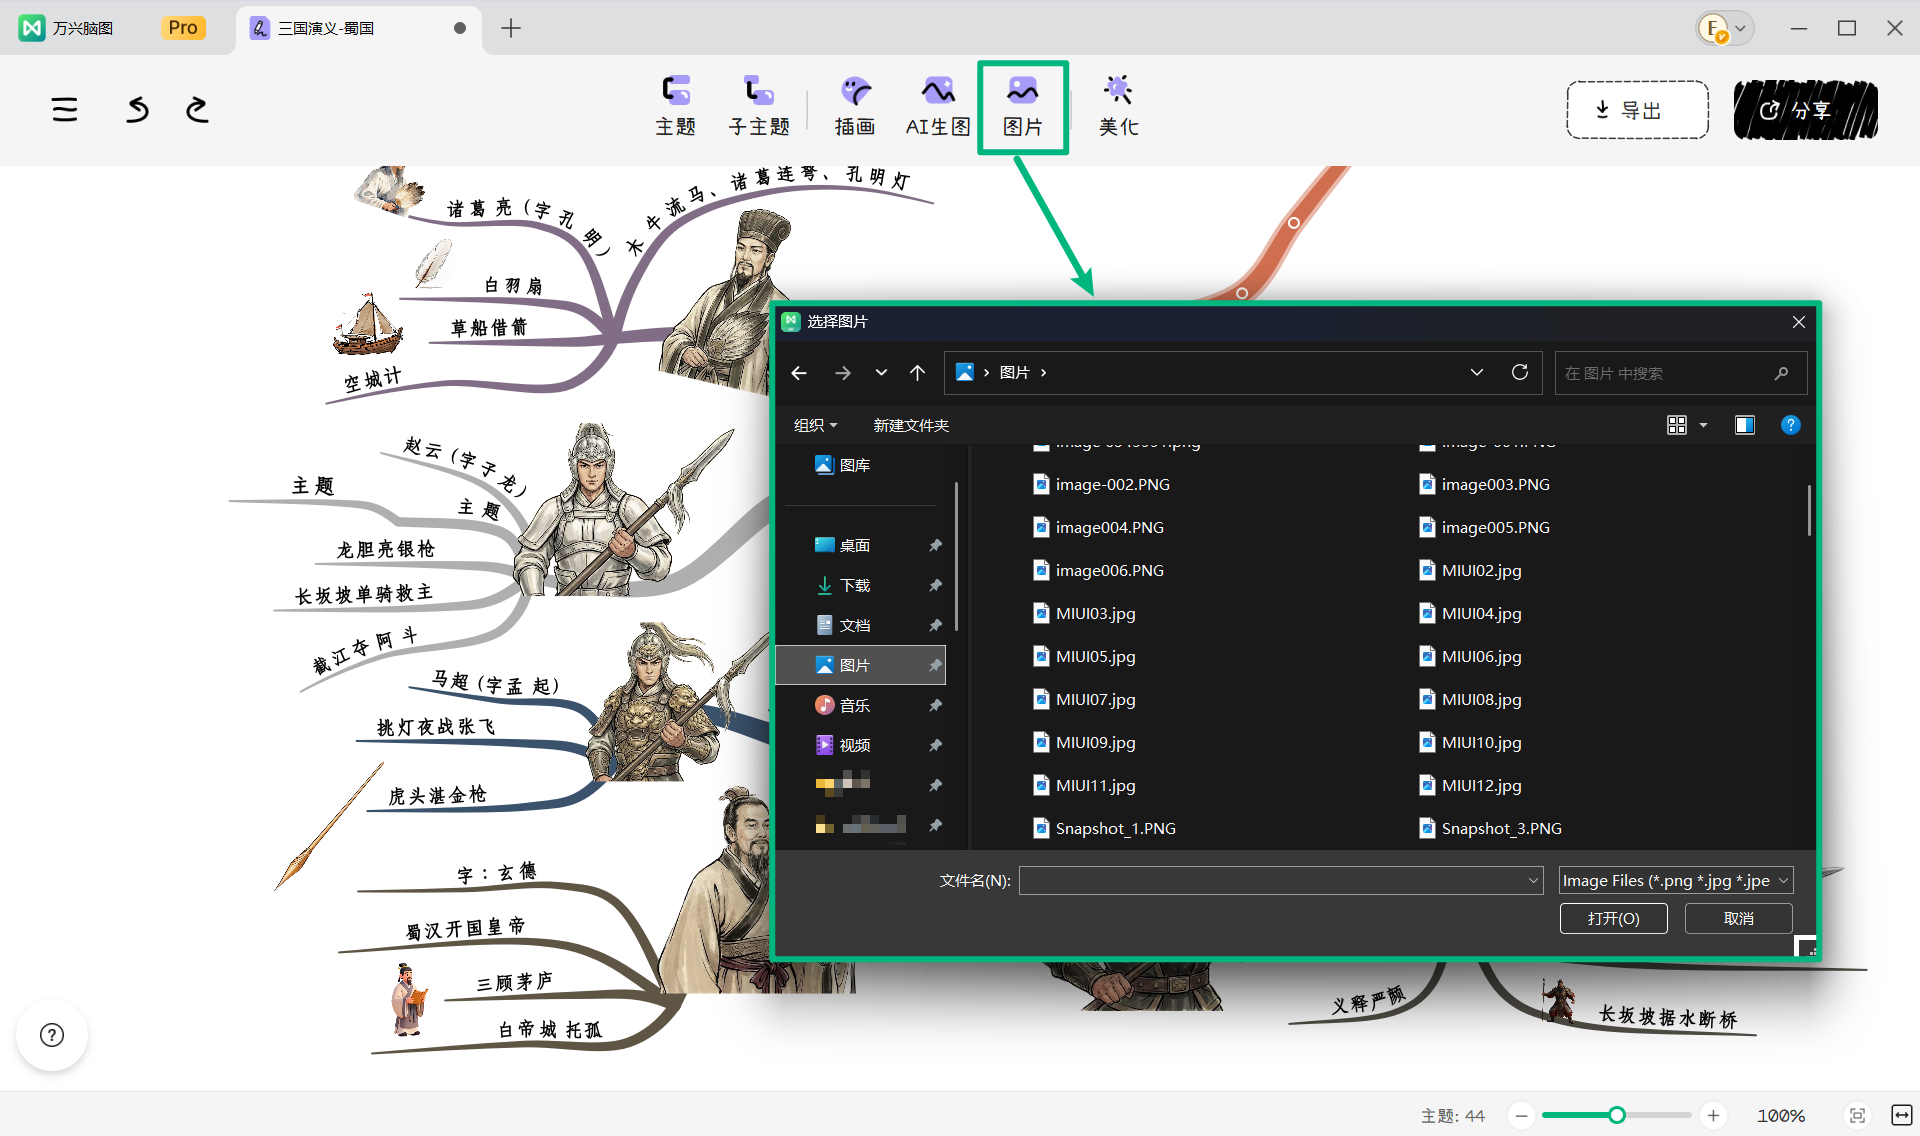This screenshot has width=1920, height=1136.
Task: Click the Pro badge
Action: pos(183,28)
